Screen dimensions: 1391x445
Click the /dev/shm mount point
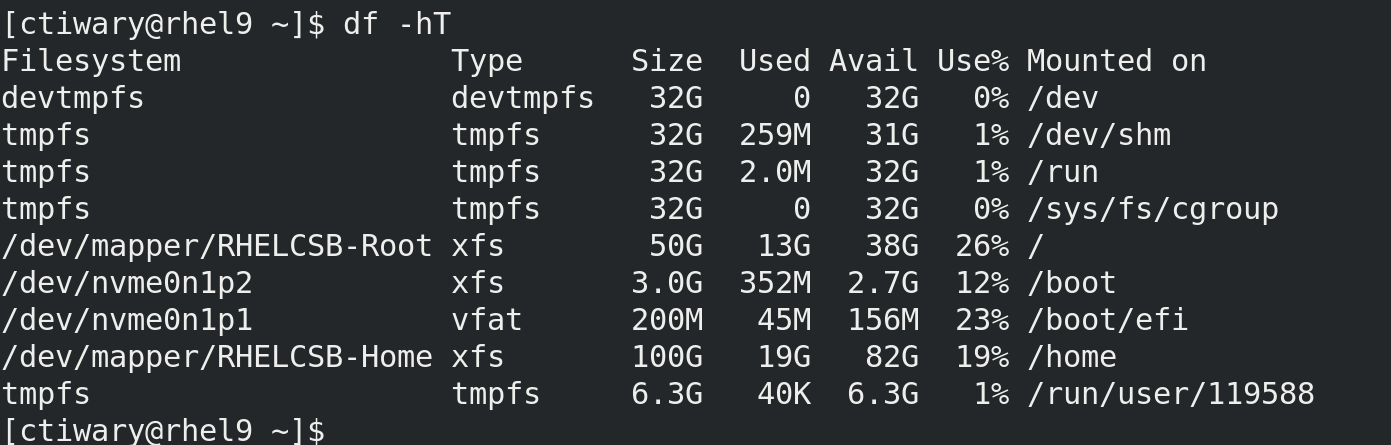(x=1098, y=135)
